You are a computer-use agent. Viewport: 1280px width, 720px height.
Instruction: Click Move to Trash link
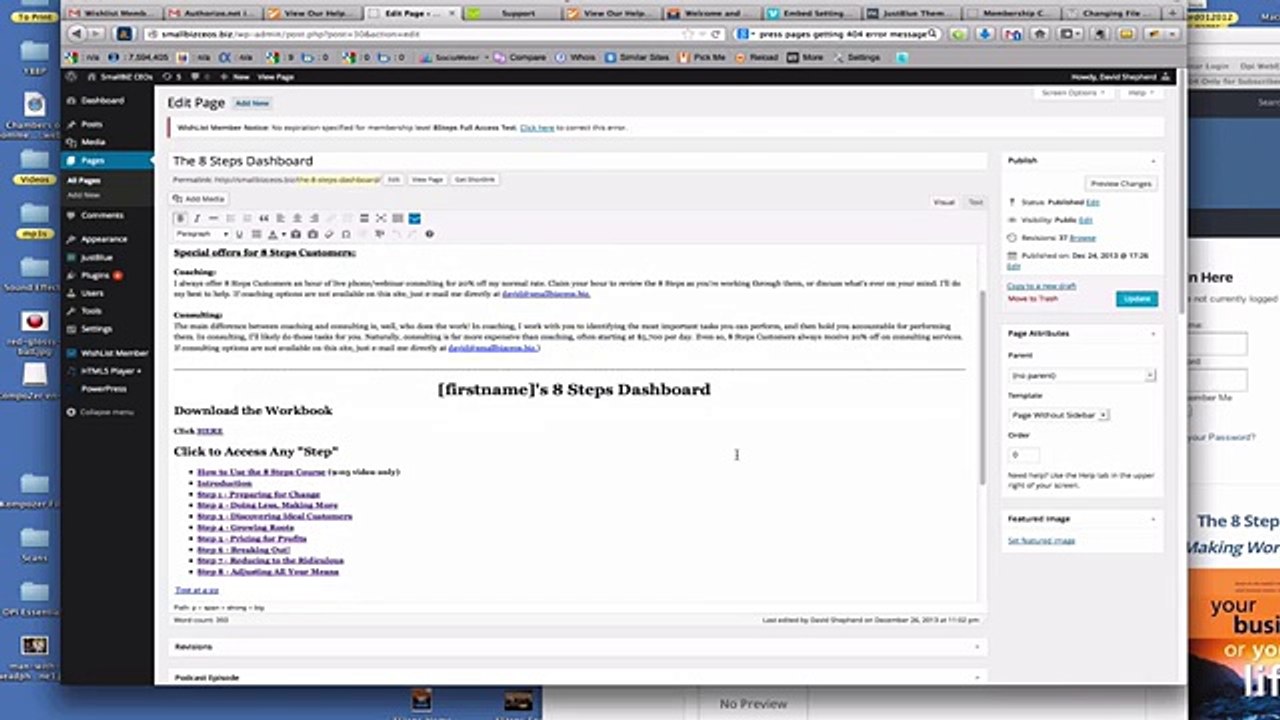[x=1032, y=299]
